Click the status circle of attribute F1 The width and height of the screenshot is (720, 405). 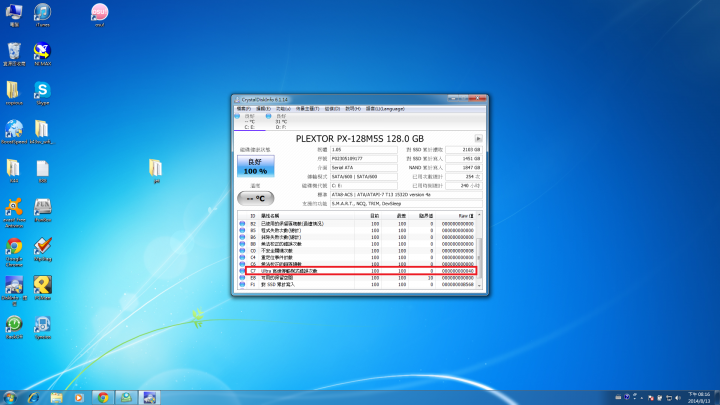coord(242,285)
